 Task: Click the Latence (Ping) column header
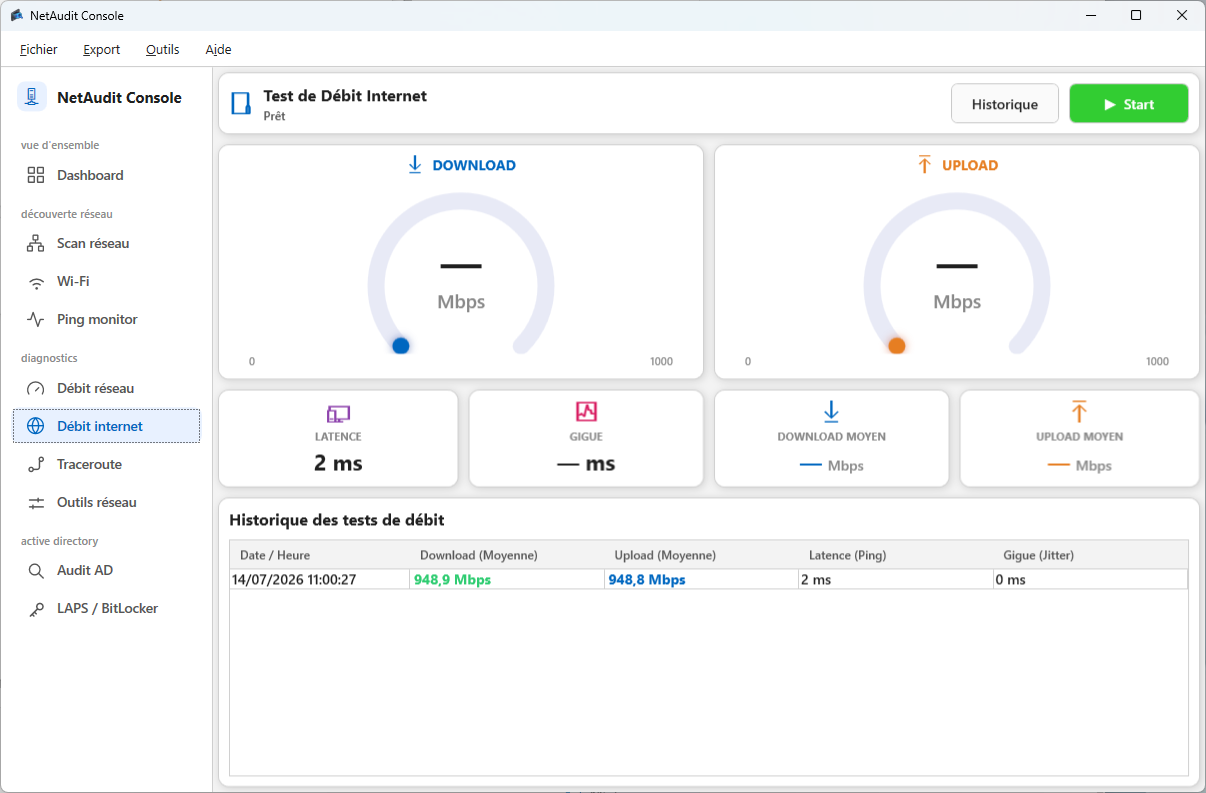[896, 555]
